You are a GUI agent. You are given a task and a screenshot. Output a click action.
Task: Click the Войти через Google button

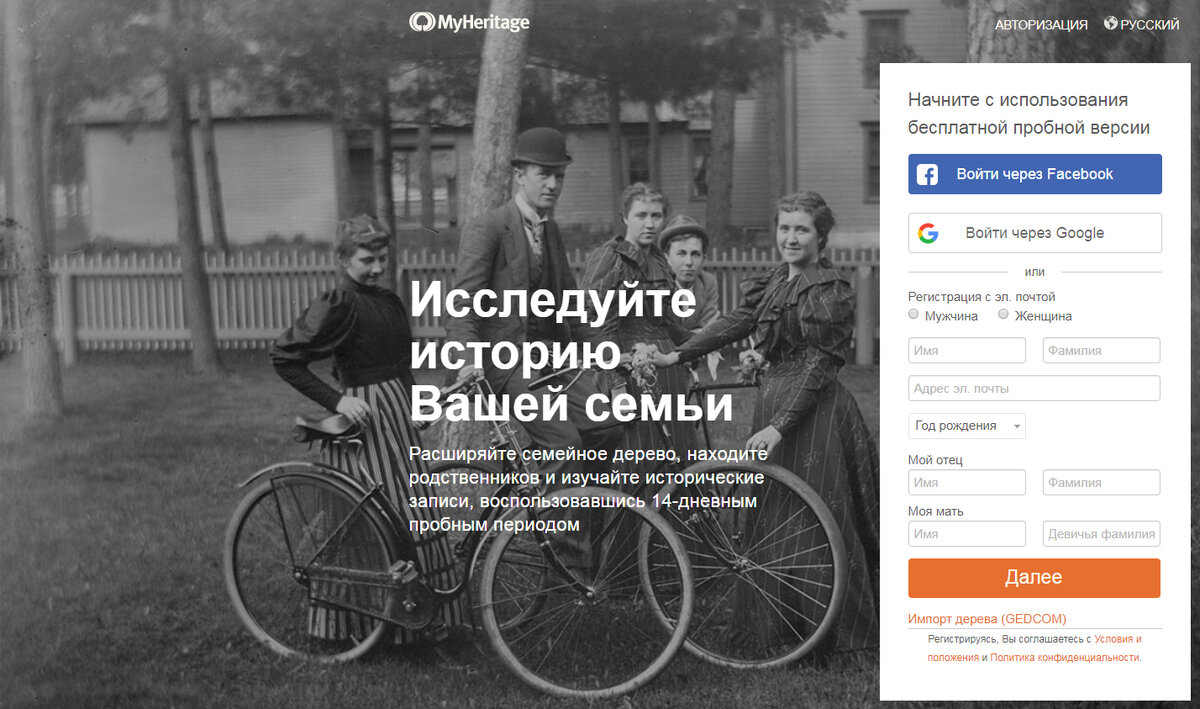point(1035,233)
